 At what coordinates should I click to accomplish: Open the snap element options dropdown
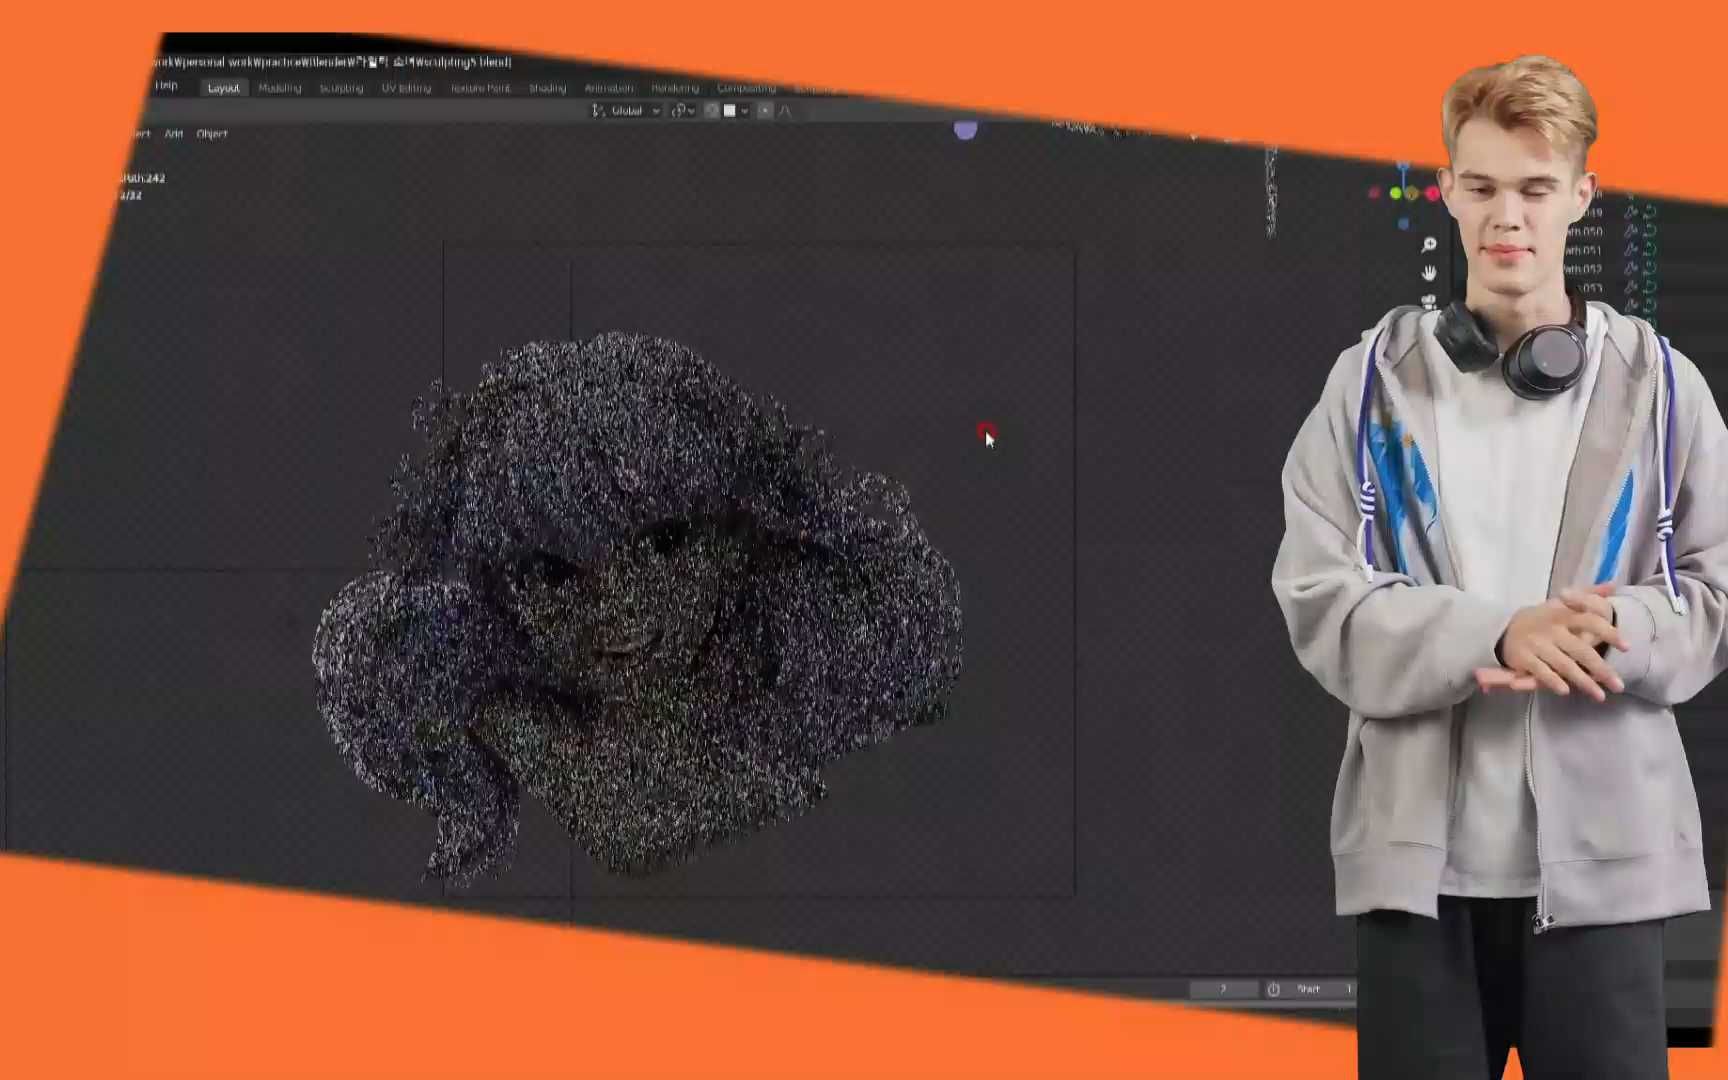735,111
